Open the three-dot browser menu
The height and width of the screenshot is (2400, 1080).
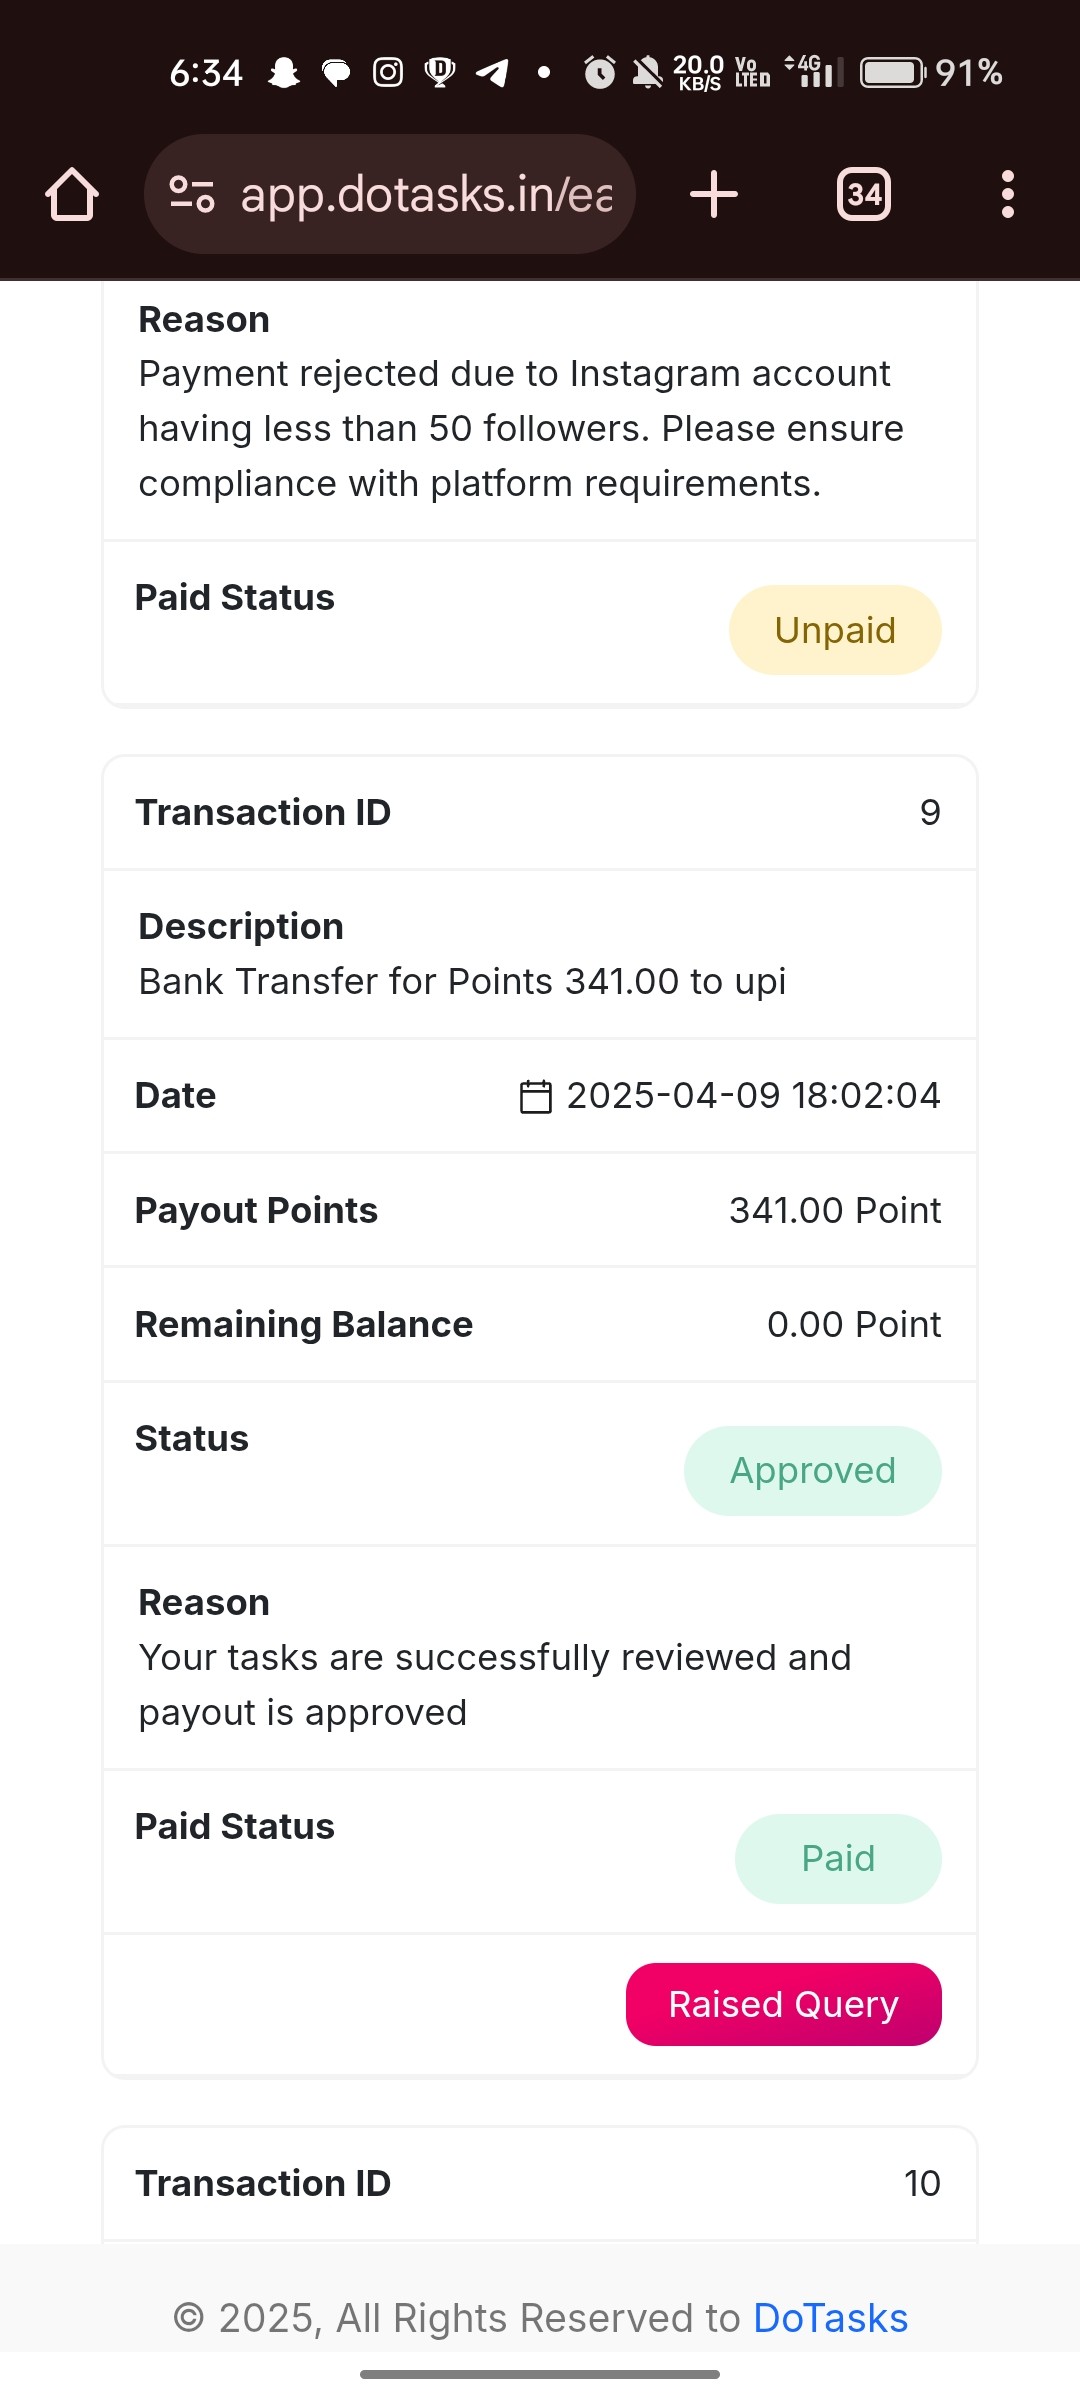[1008, 194]
